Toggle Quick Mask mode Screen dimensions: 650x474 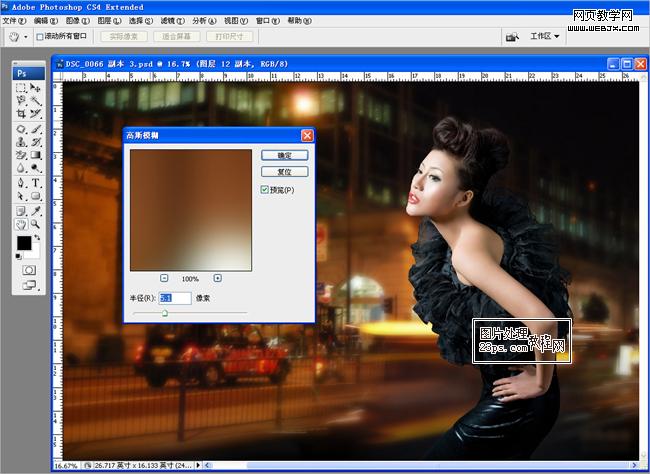pyautogui.click(x=29, y=270)
